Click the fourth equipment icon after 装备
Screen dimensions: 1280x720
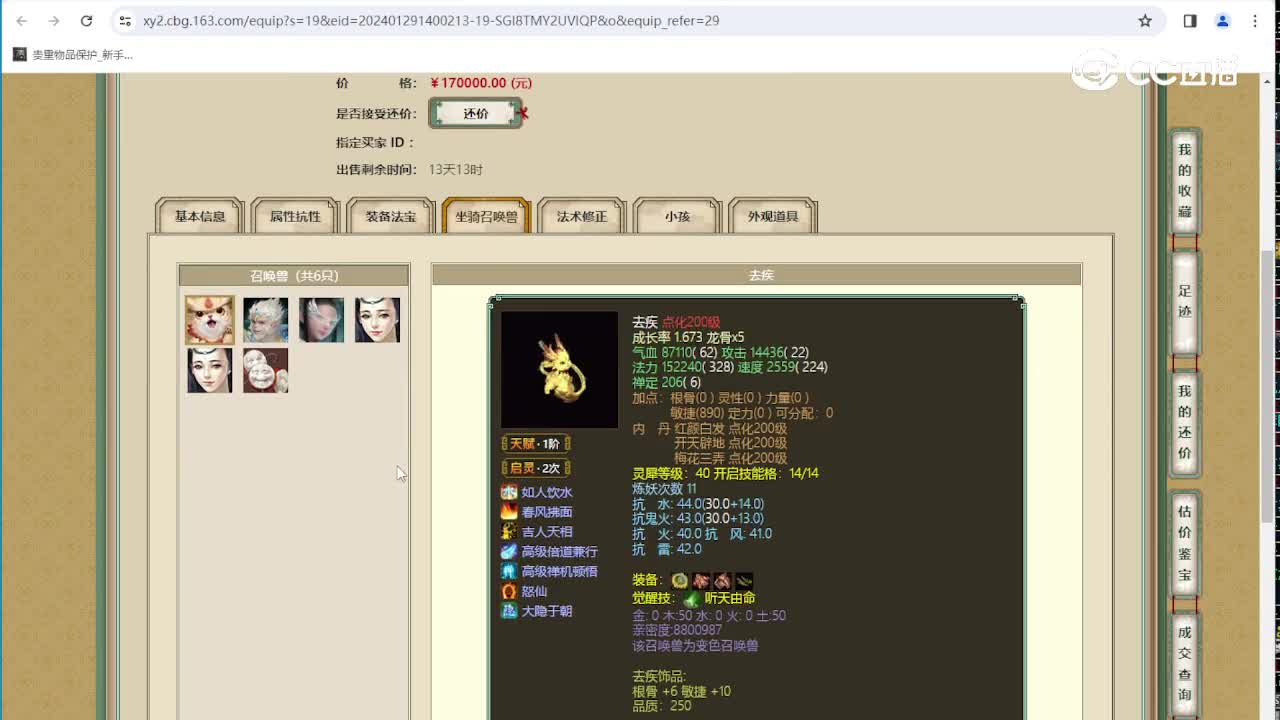[x=744, y=580]
